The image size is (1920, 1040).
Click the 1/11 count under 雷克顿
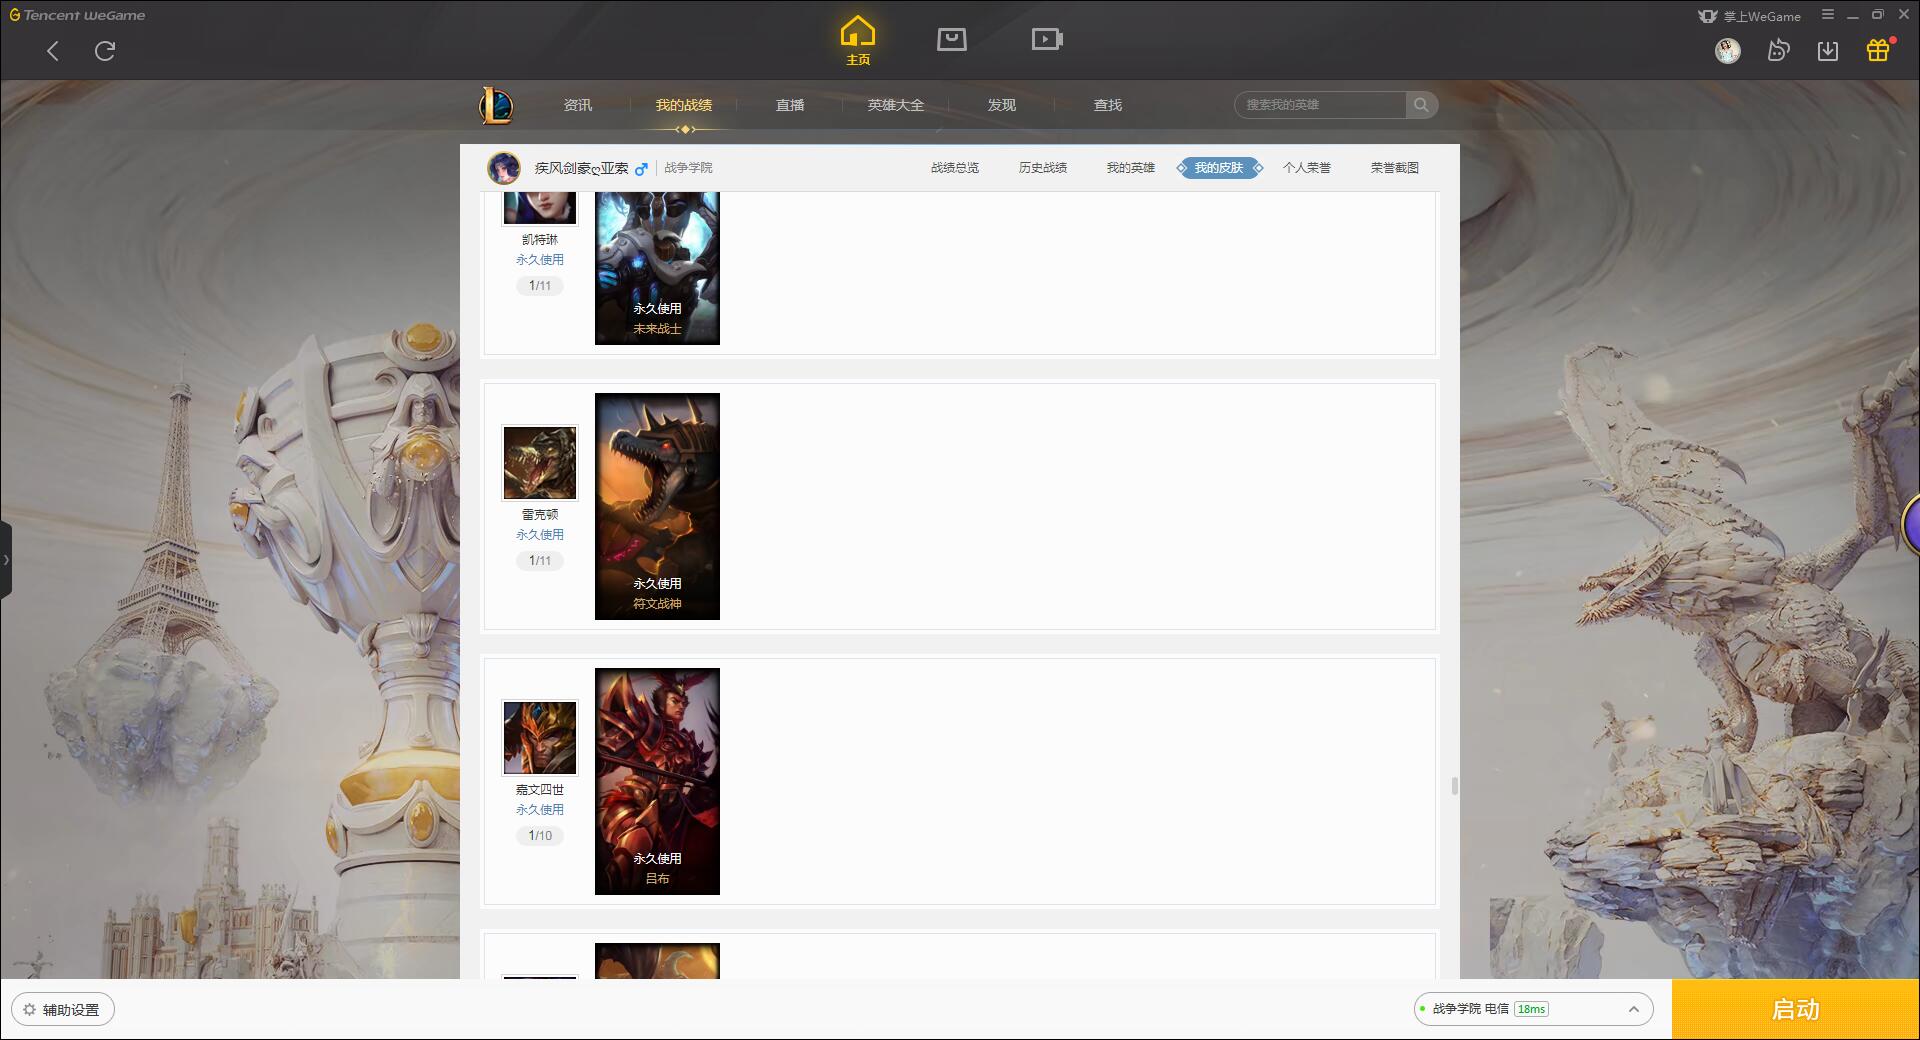[x=540, y=561]
